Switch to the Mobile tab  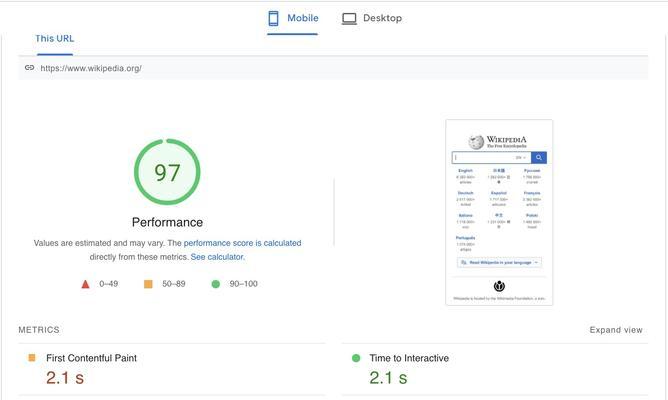293,18
